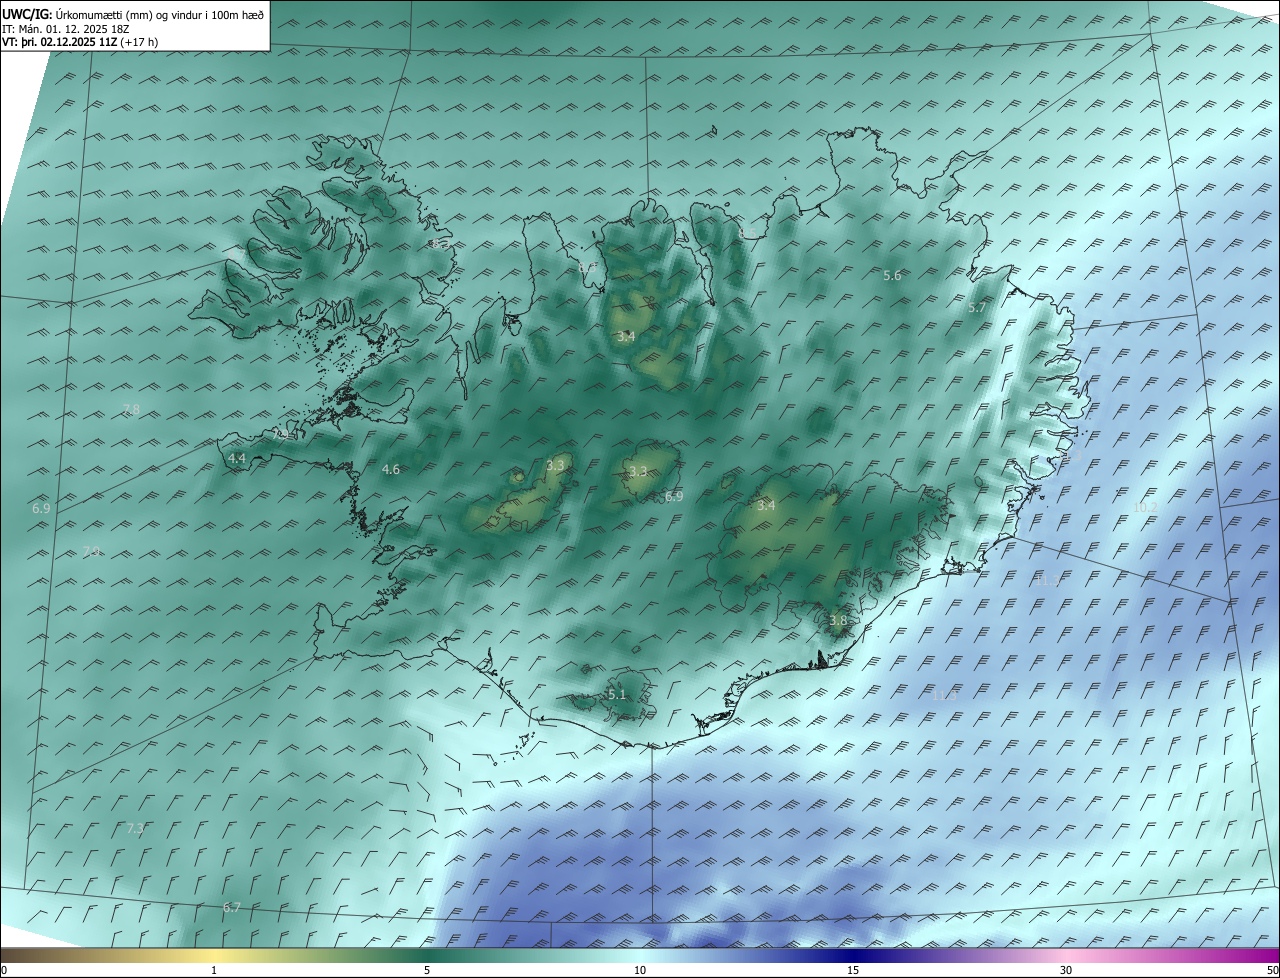
Task: Click the 4.4 value on the western peninsula
Action: pyautogui.click(x=237, y=458)
